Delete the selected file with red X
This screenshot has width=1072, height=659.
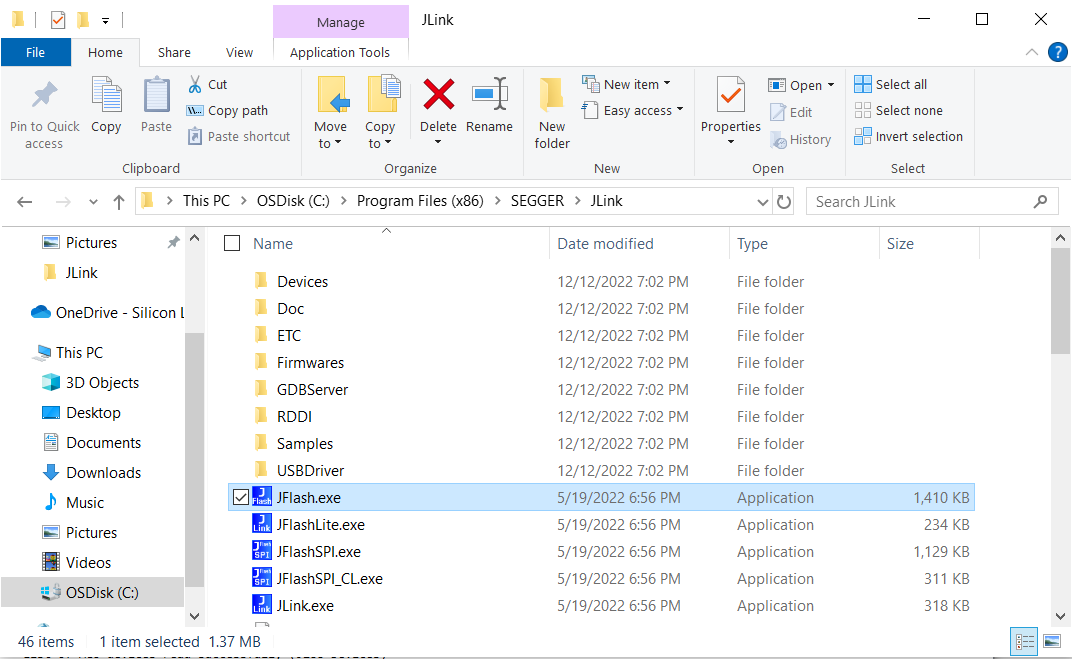click(438, 94)
